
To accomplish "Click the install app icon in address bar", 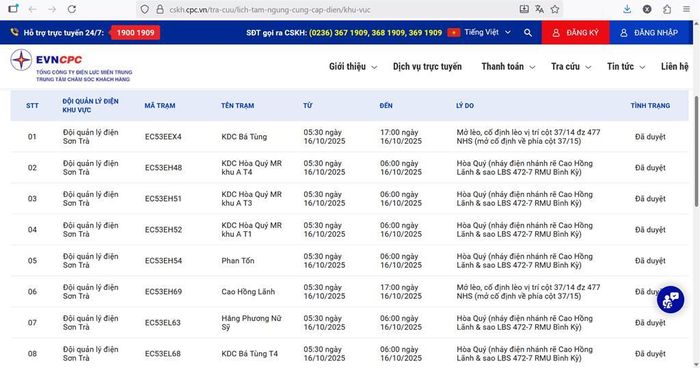I will click(x=524, y=9).
